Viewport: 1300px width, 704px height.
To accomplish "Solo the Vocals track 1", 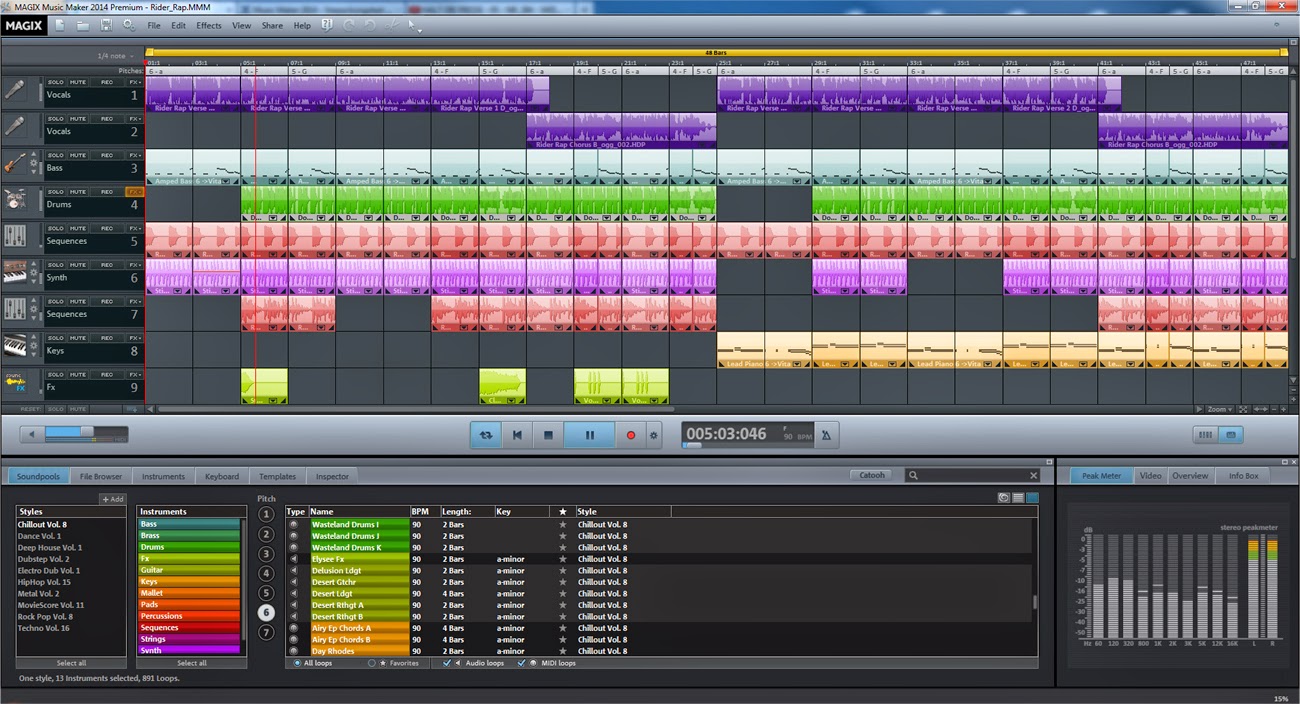I will (57, 82).
